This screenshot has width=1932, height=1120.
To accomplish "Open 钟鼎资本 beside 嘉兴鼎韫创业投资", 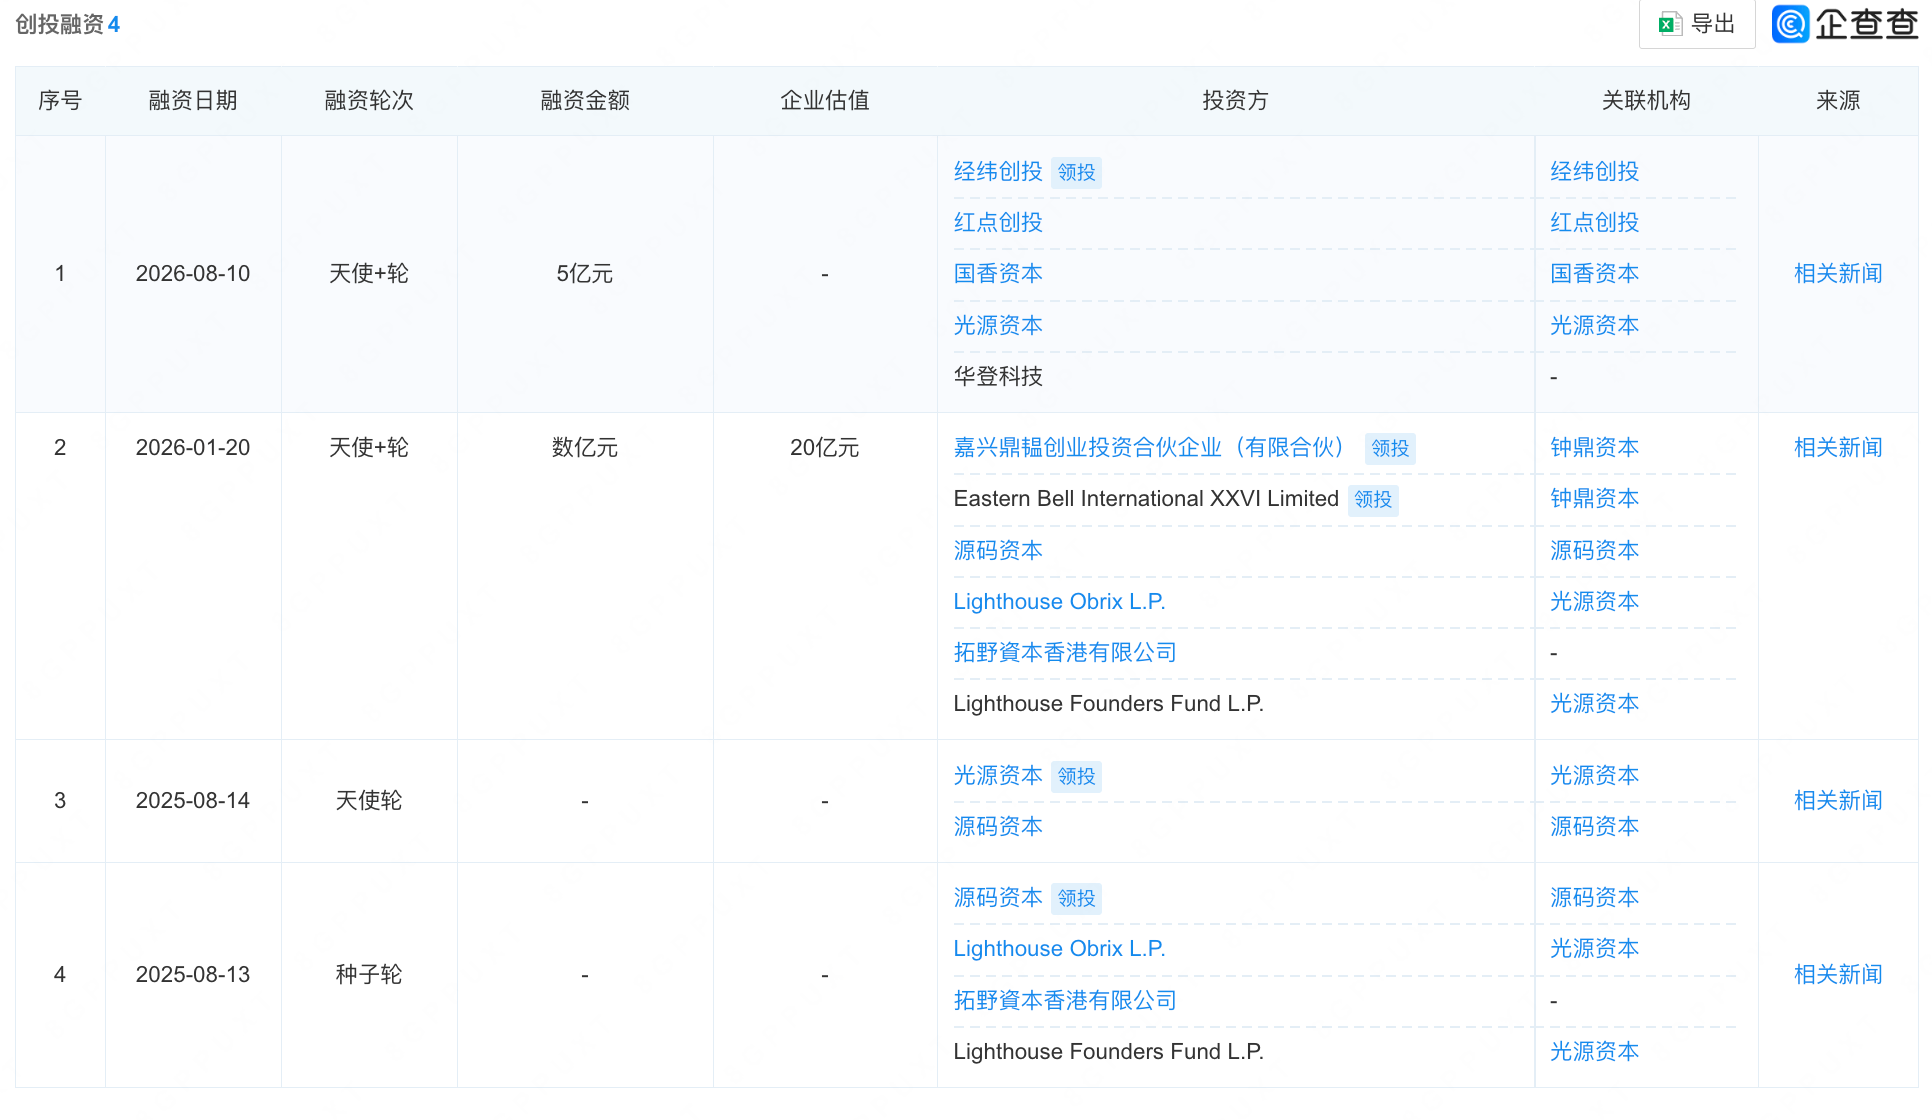I will click(x=1595, y=448).
